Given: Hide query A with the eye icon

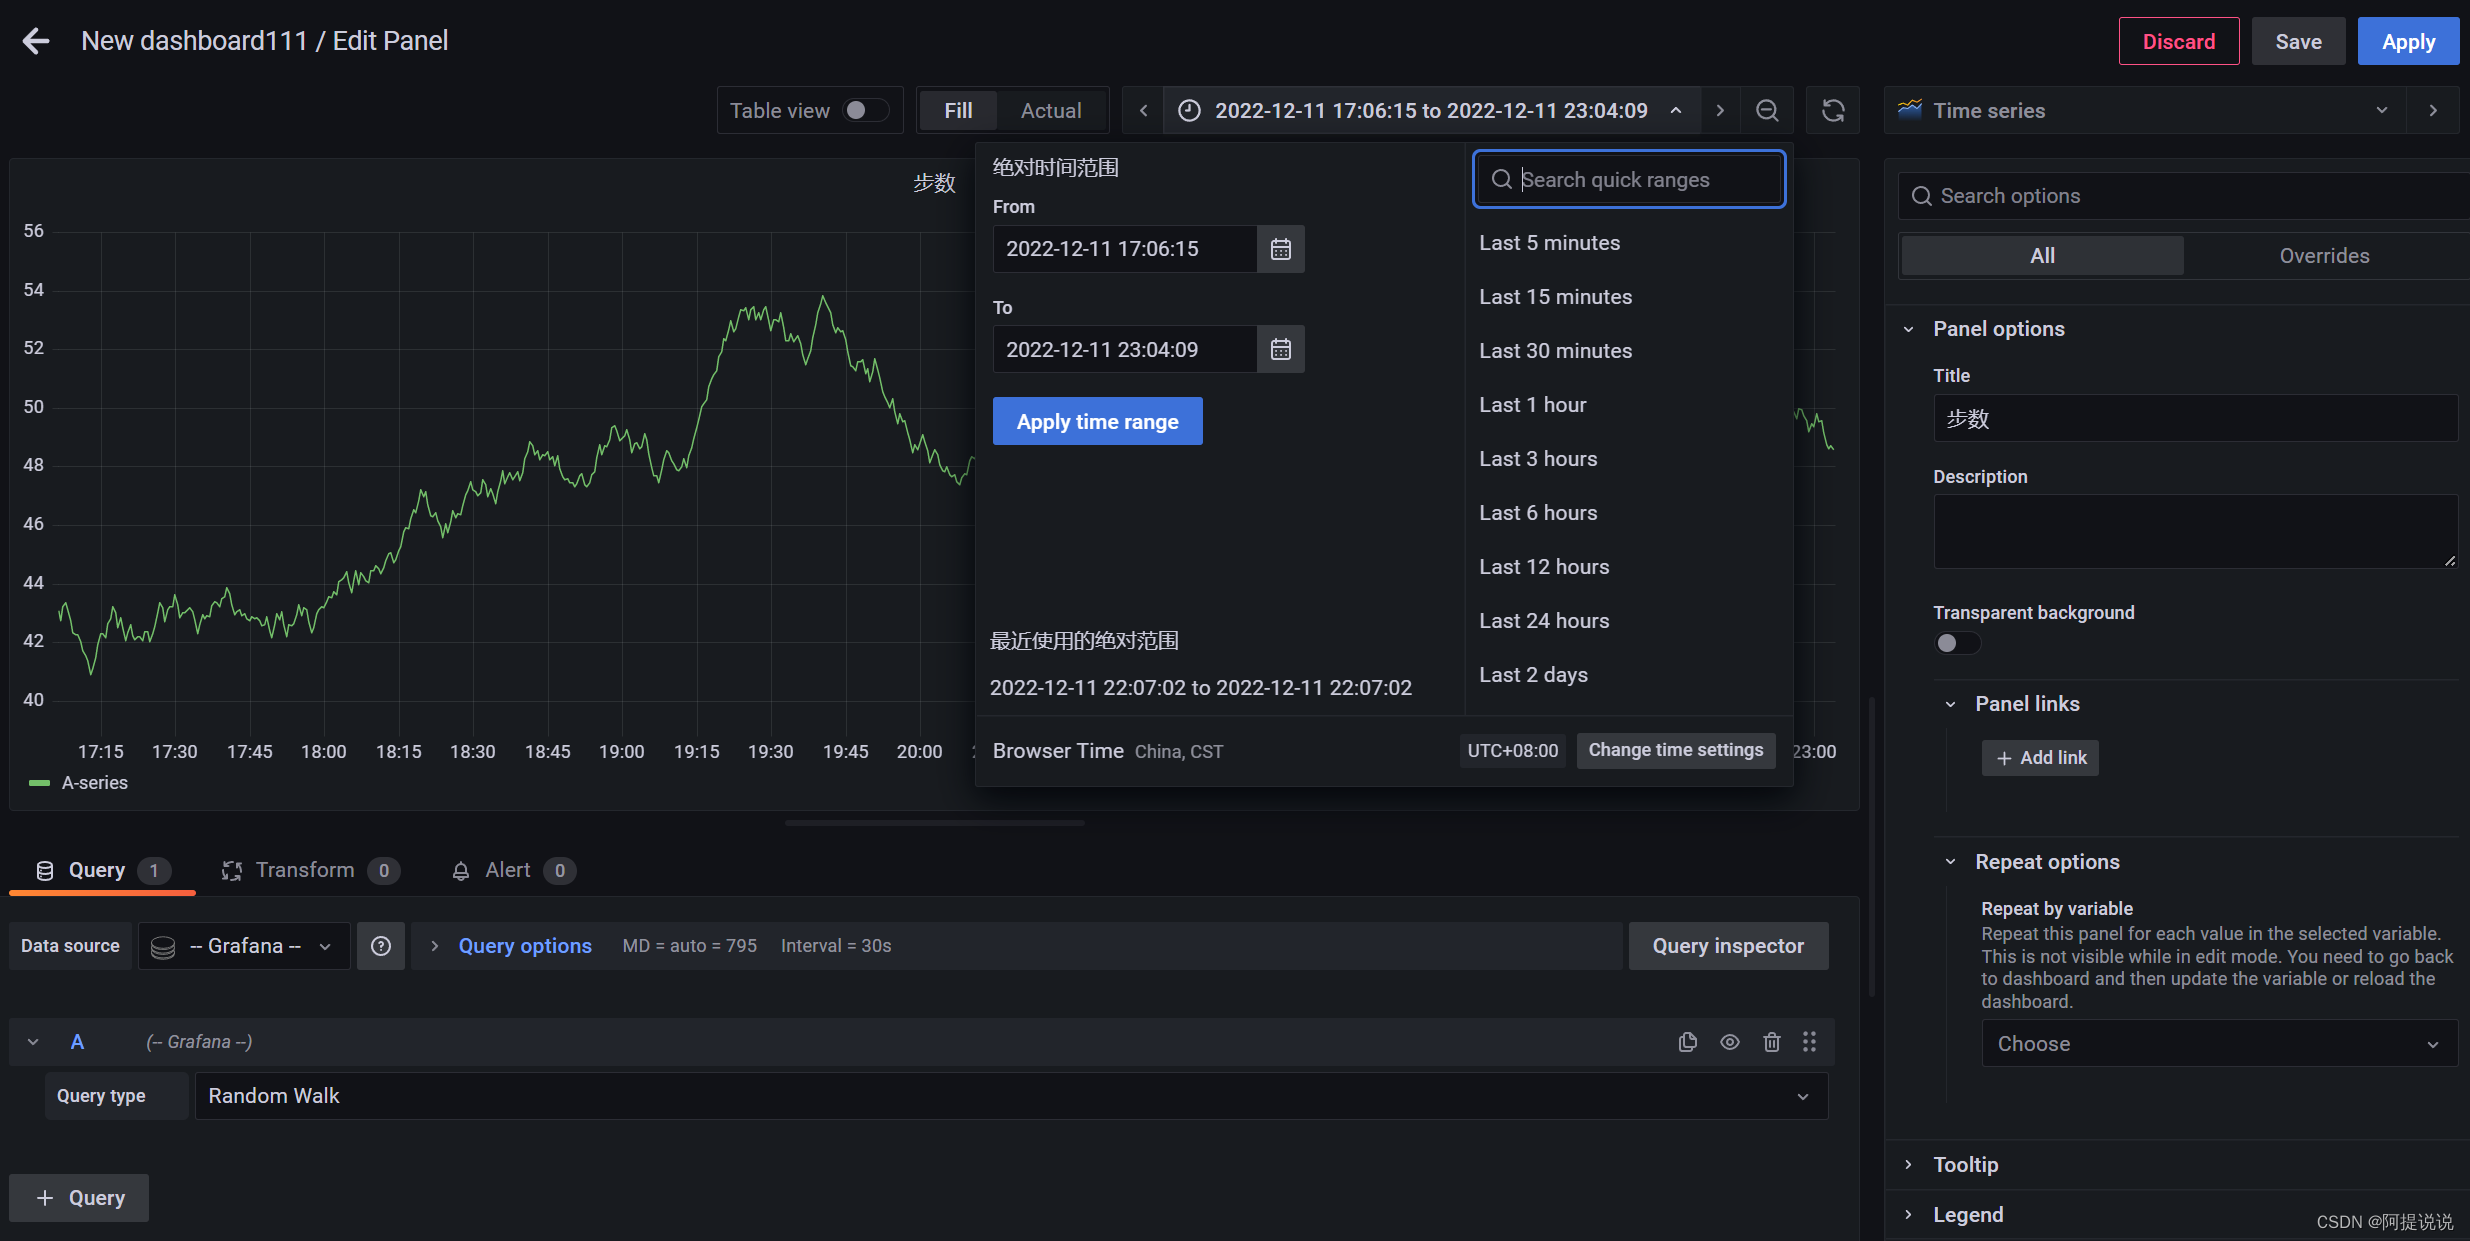Looking at the screenshot, I should [x=1730, y=1042].
